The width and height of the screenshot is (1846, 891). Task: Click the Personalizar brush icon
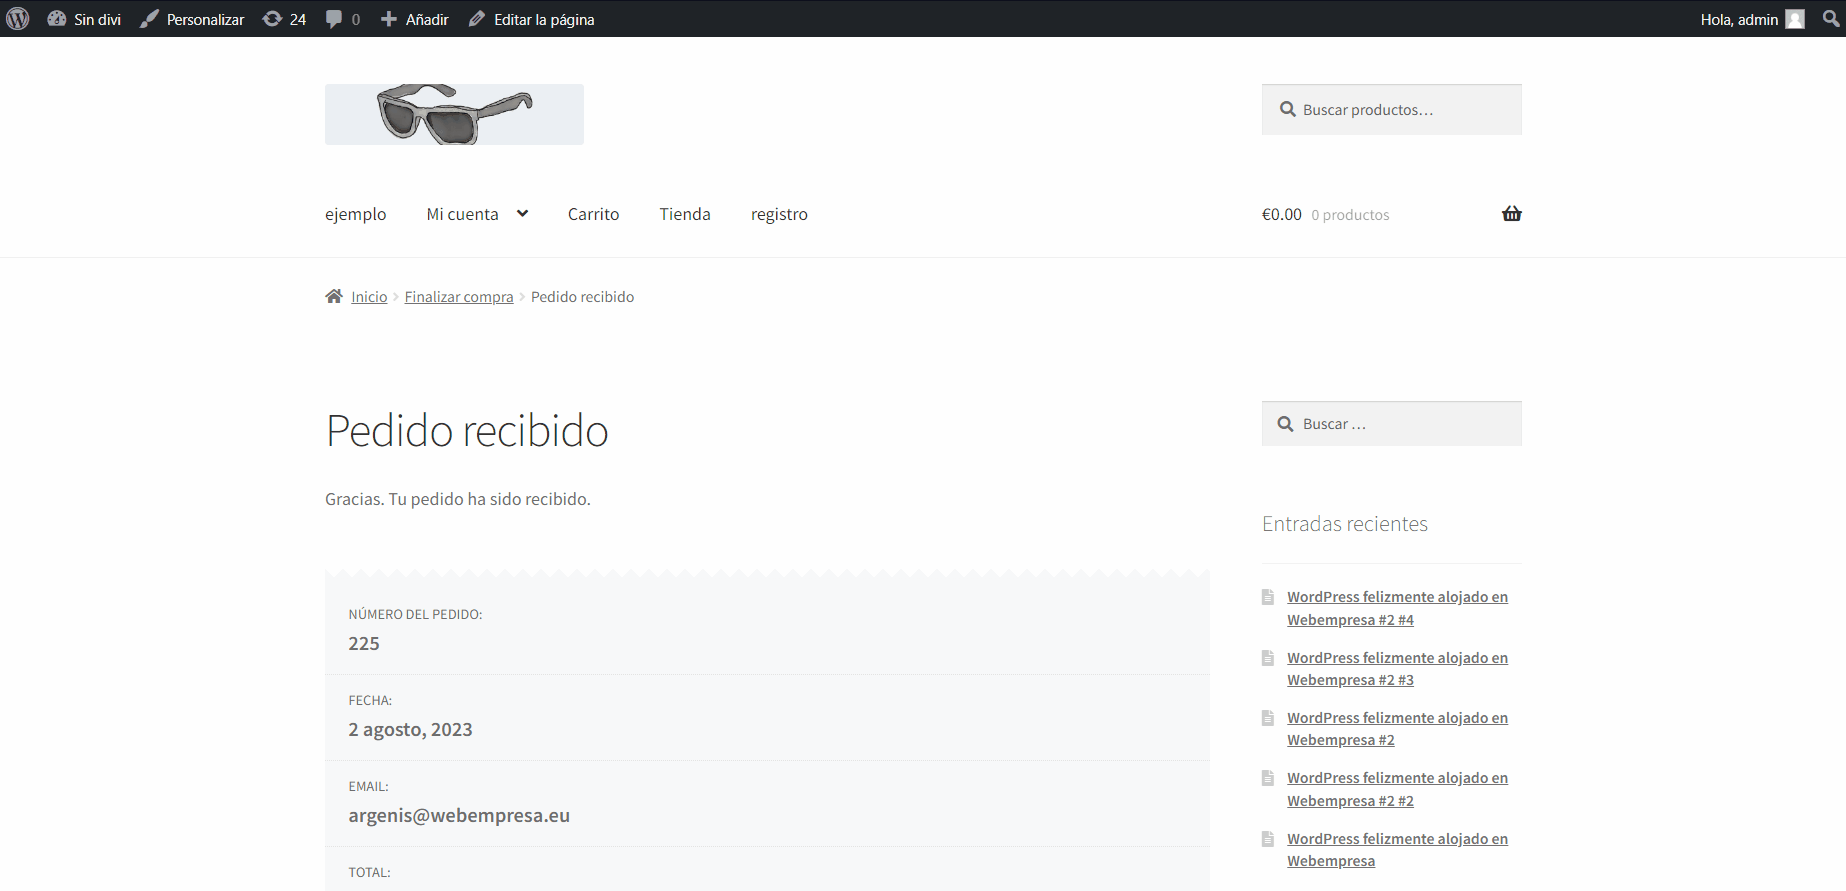[150, 19]
